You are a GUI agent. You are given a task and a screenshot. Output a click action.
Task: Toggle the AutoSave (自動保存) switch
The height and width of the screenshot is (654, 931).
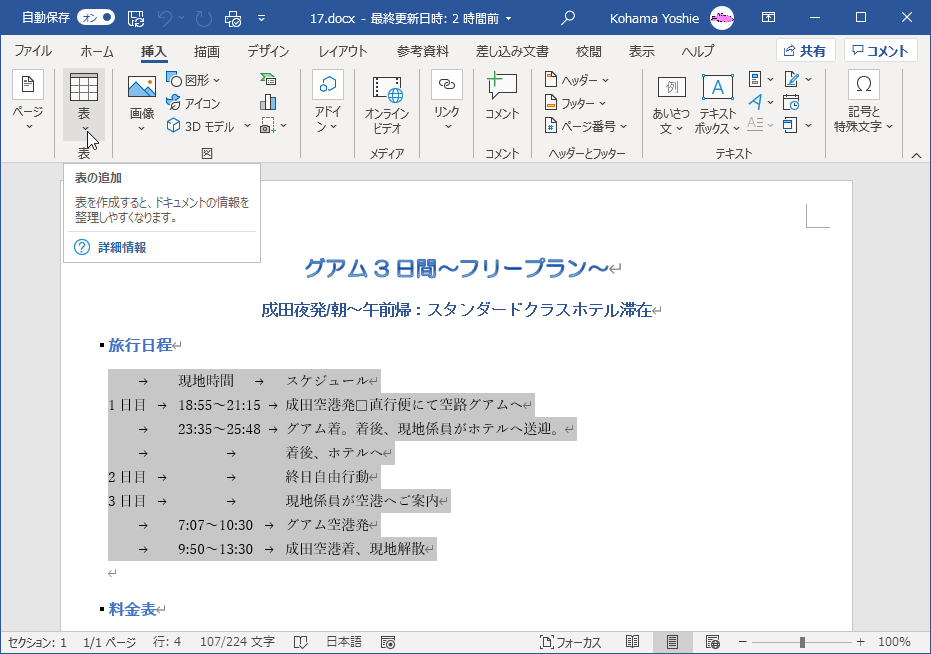click(x=96, y=18)
